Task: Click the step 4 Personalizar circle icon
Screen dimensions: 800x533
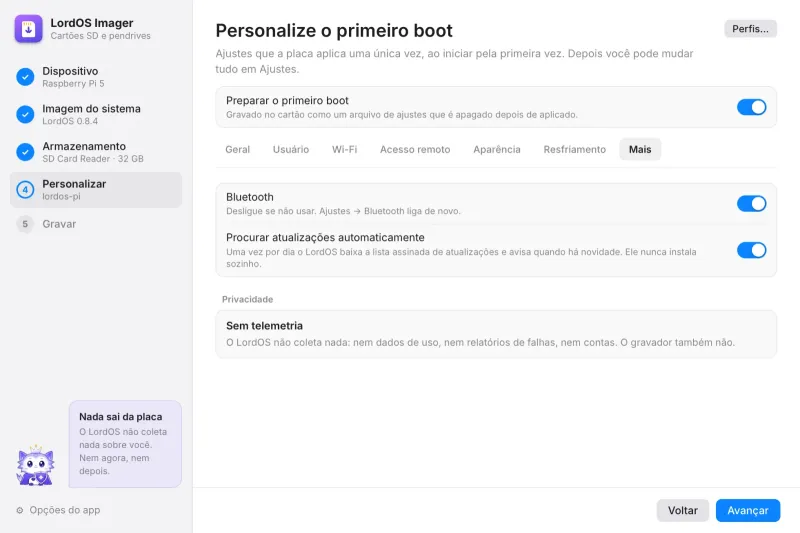Action: (25, 190)
